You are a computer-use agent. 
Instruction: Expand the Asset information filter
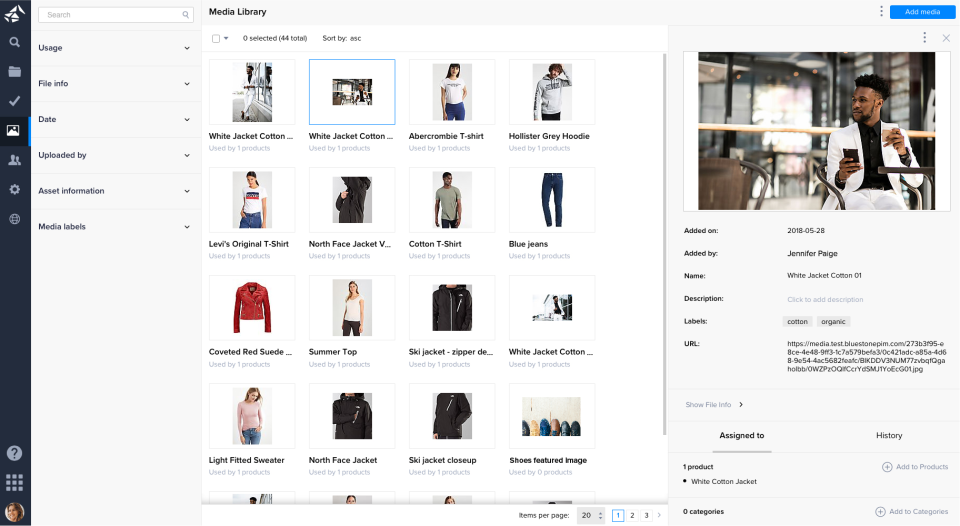pos(114,191)
